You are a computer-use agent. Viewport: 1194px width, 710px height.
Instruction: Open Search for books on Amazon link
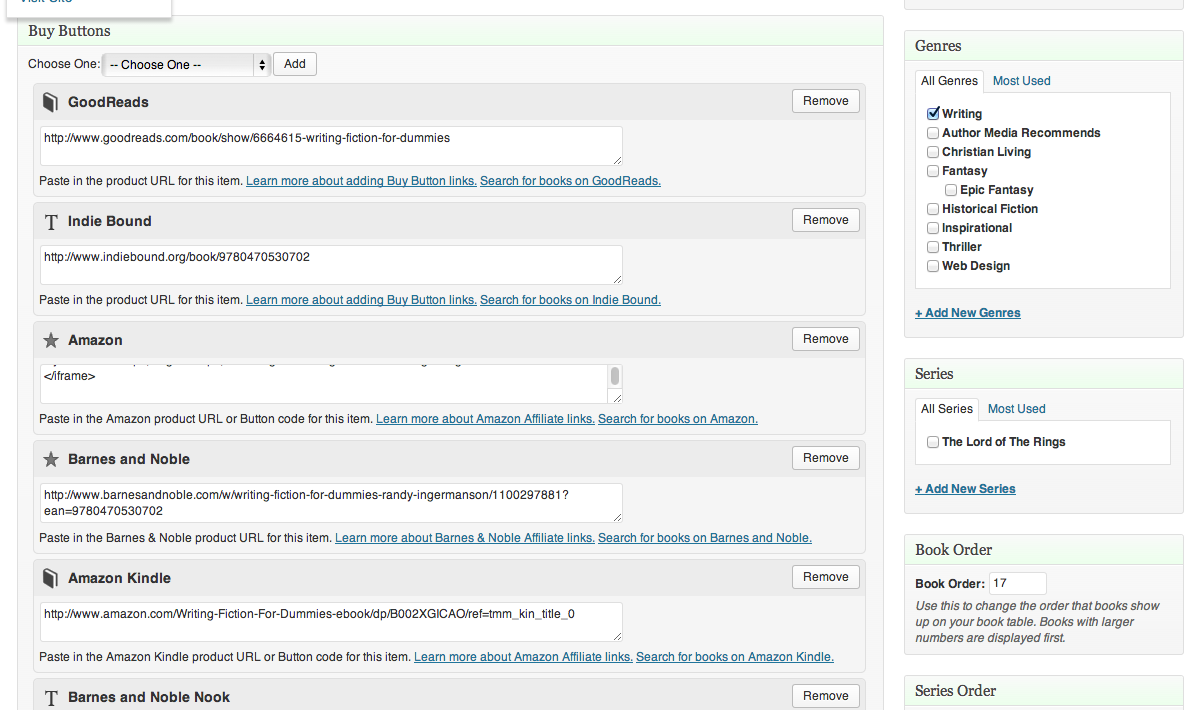[x=678, y=419]
